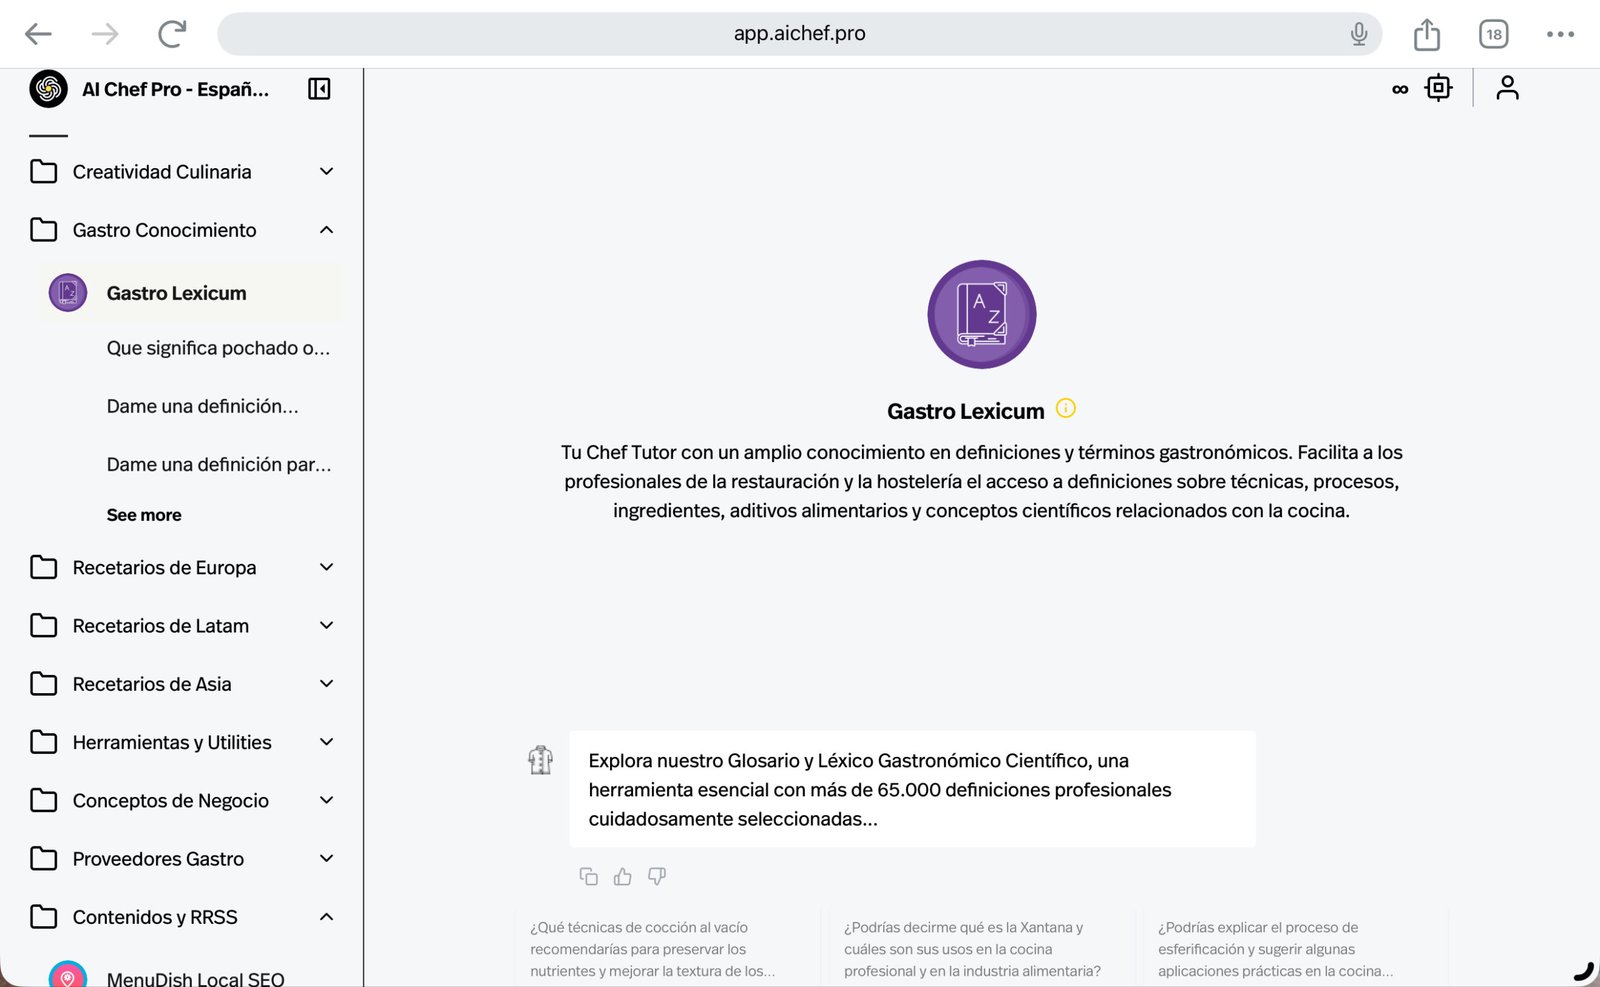Click the Recetarios de Latam folder icon
The image size is (1600, 987).
pos(43,626)
